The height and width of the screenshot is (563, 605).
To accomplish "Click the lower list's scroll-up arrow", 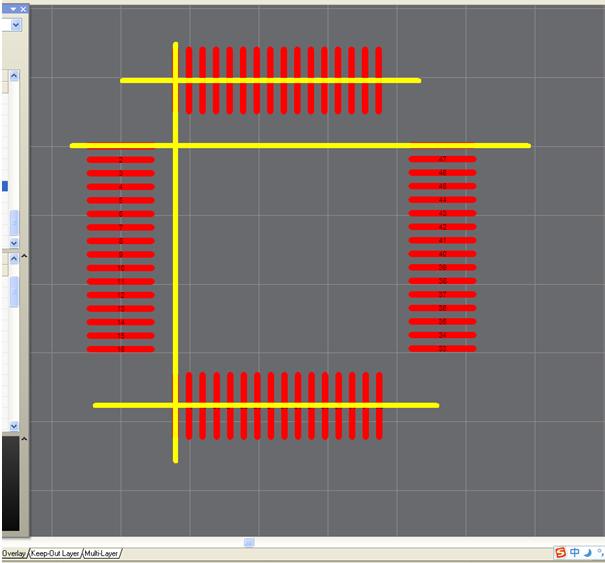I will [14, 258].
